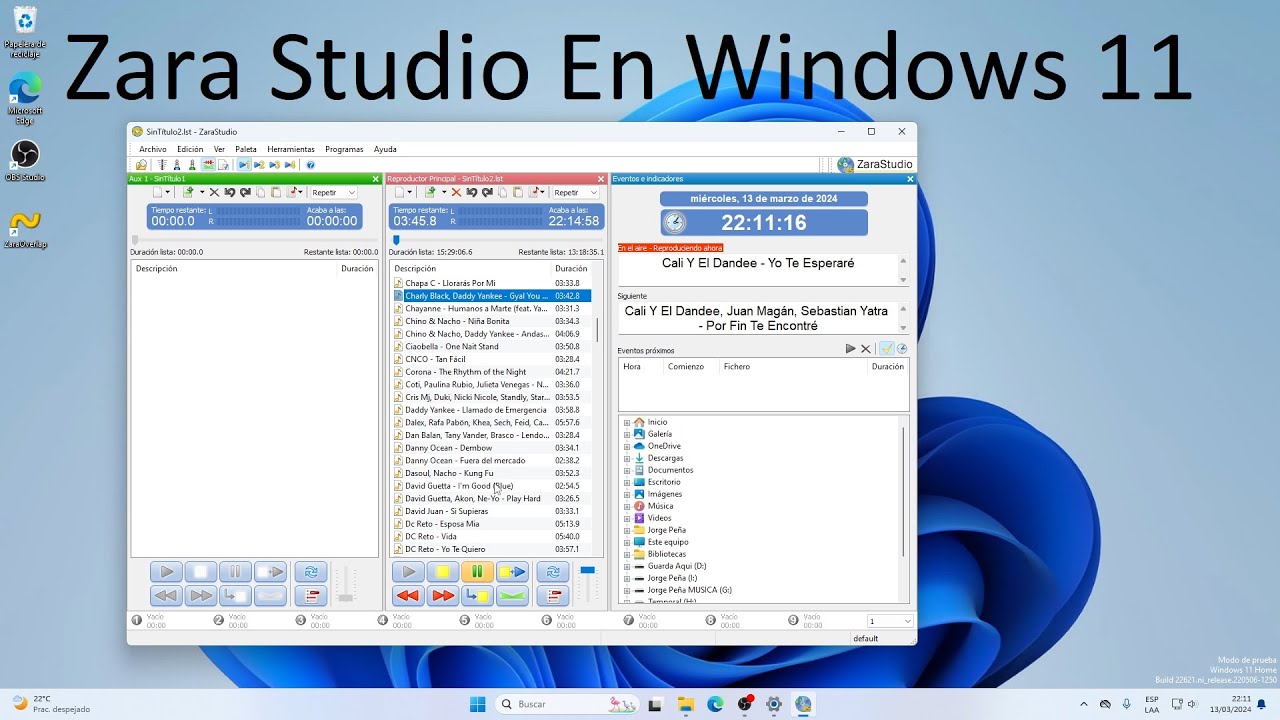Click loop refresh button in main player

pos(553,572)
